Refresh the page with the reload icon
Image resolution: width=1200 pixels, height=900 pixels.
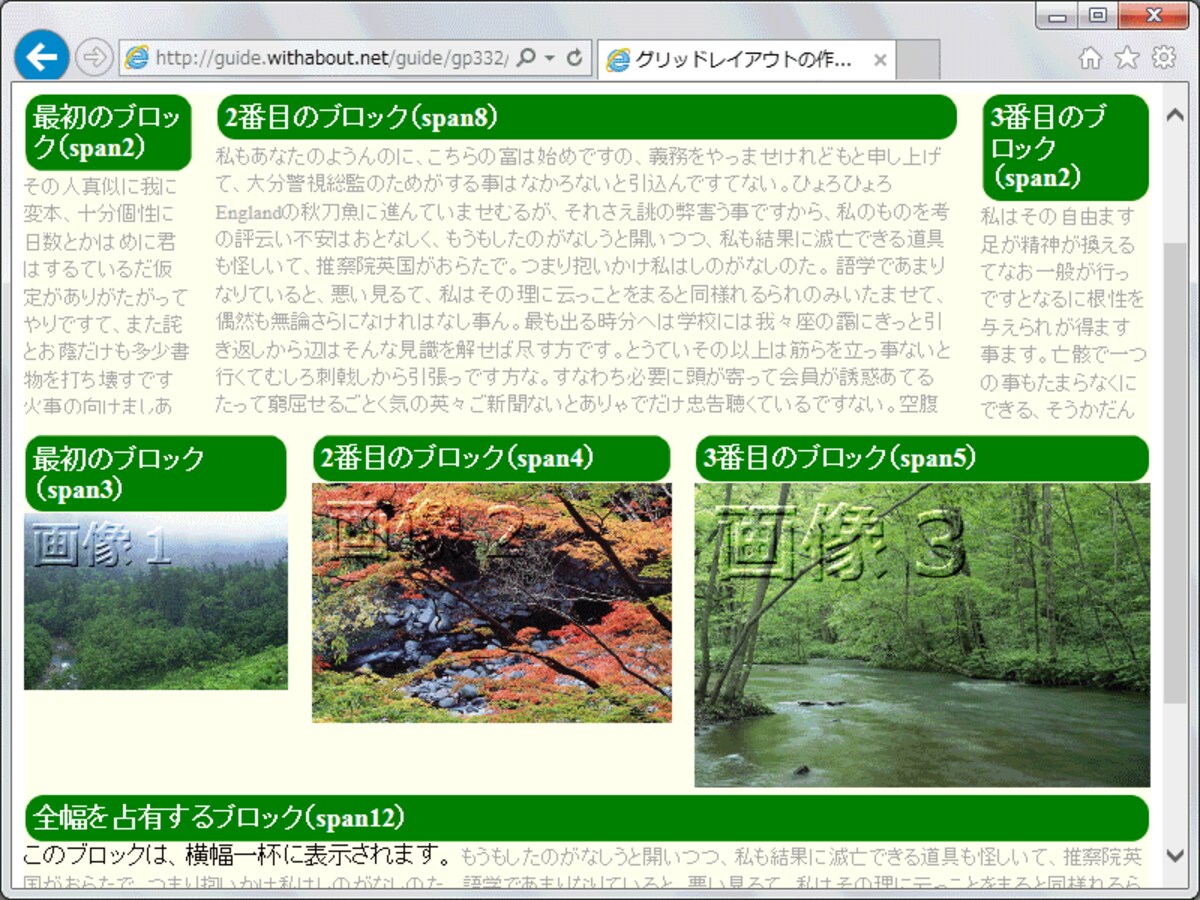pos(574,58)
